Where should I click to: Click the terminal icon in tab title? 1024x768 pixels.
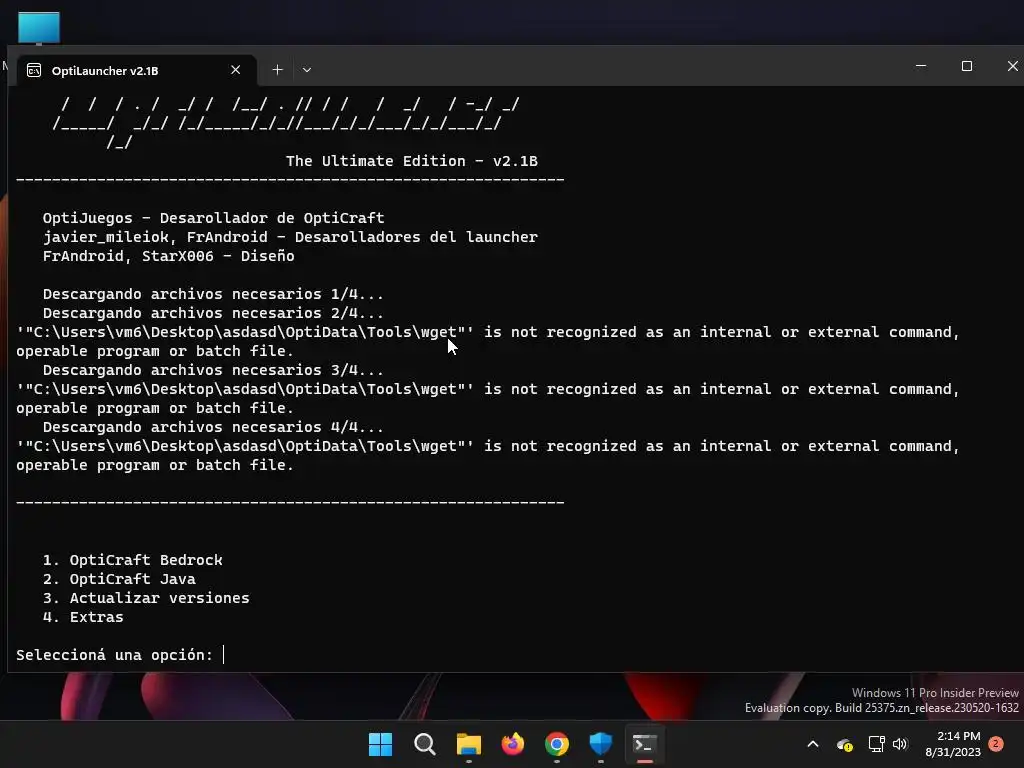tap(34, 71)
